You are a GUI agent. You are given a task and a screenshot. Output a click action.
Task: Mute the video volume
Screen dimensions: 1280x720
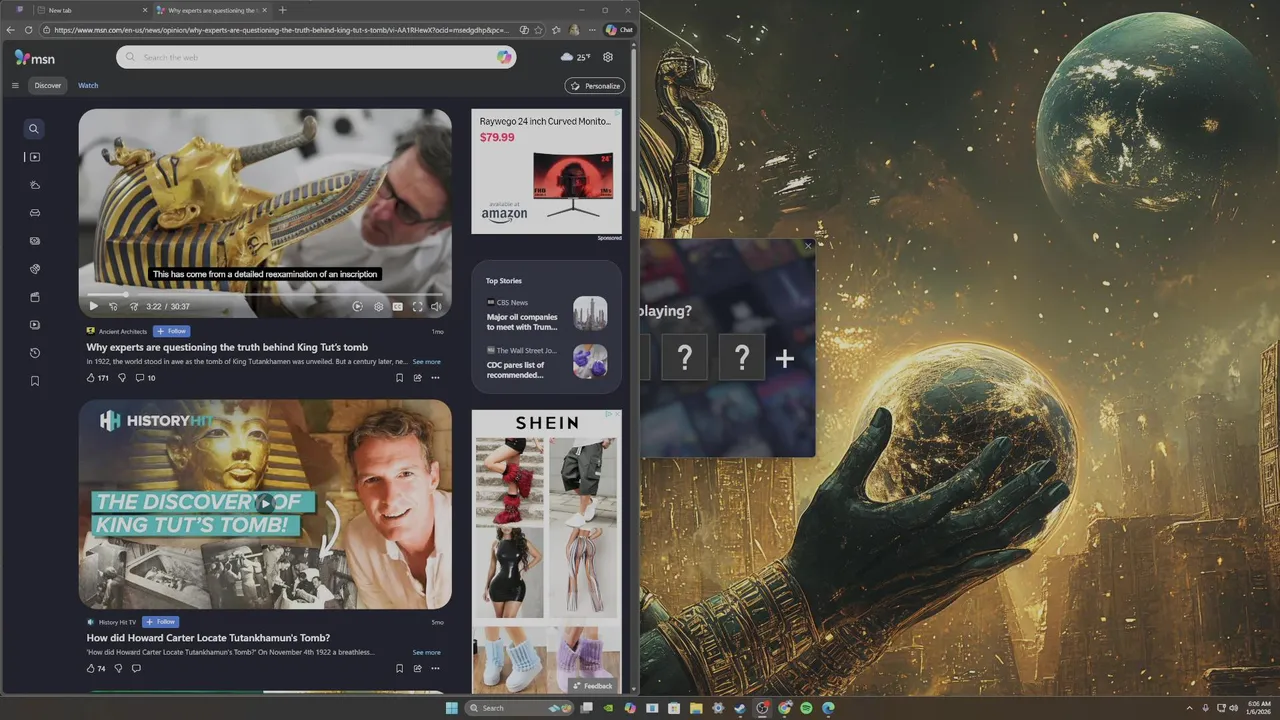[x=436, y=307]
